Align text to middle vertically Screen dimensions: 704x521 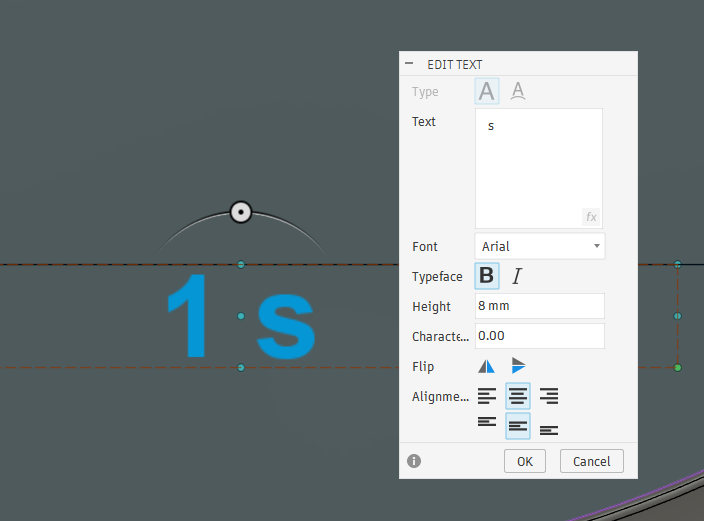point(518,426)
